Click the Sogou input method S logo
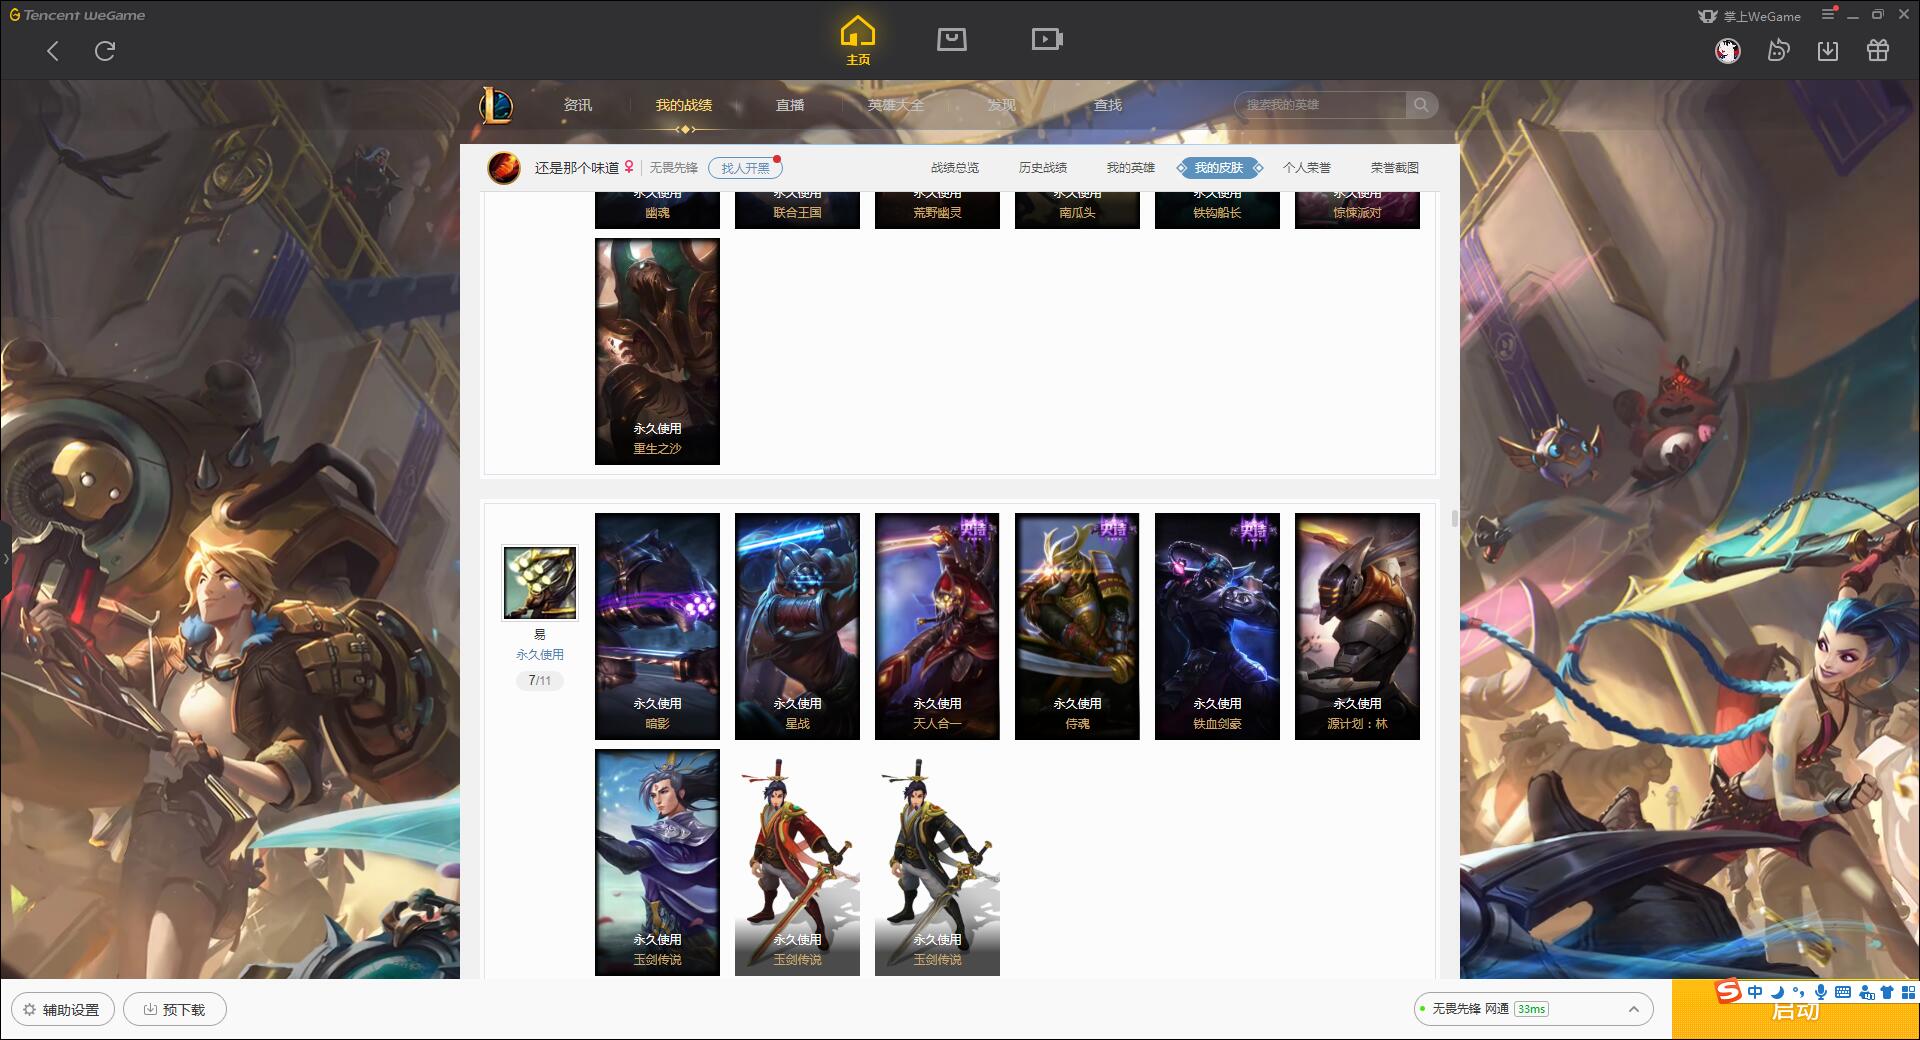Screen dimensions: 1920x1040 (x=1729, y=991)
